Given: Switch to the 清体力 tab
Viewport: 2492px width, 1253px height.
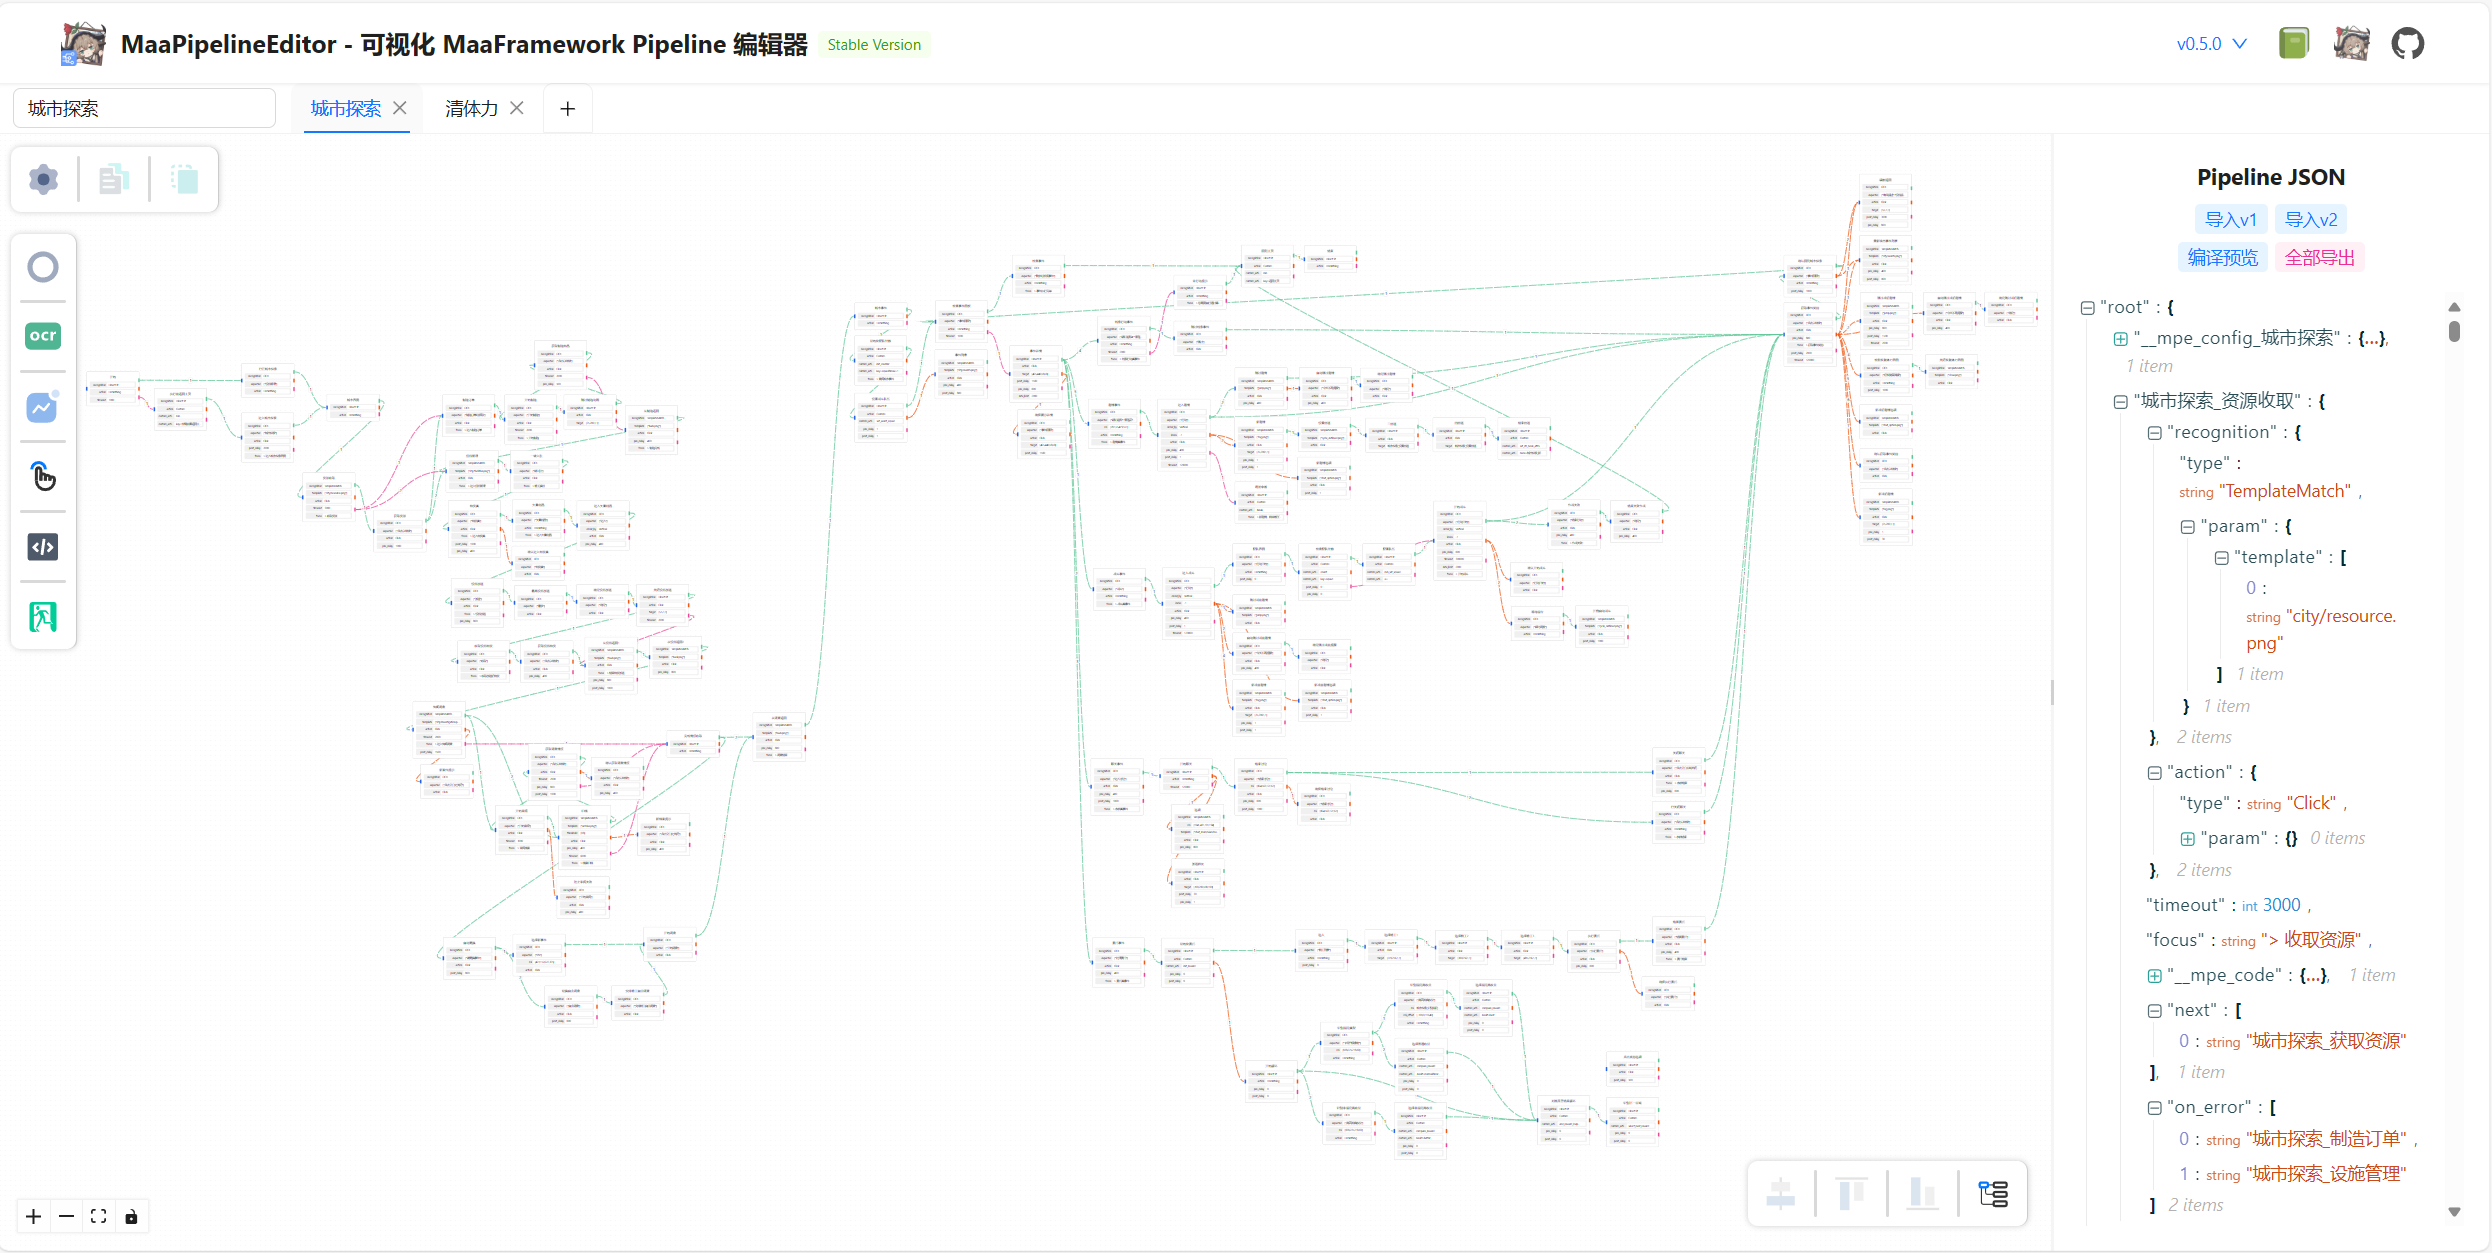Looking at the screenshot, I should [x=471, y=109].
